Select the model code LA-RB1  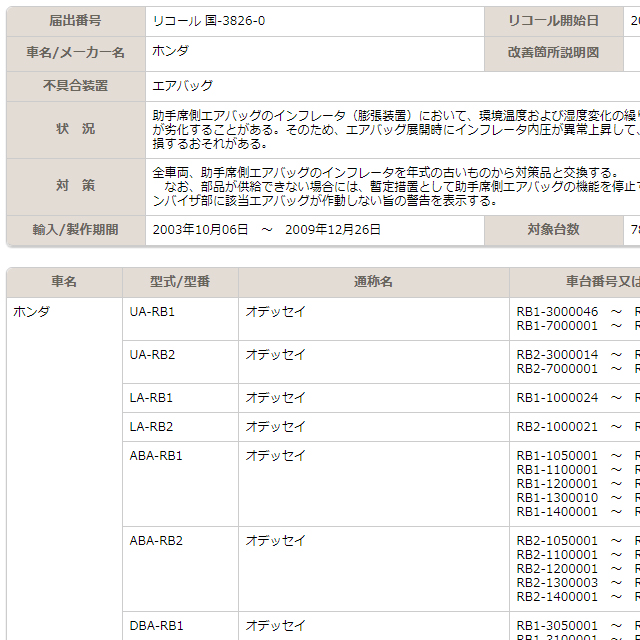[151, 398]
